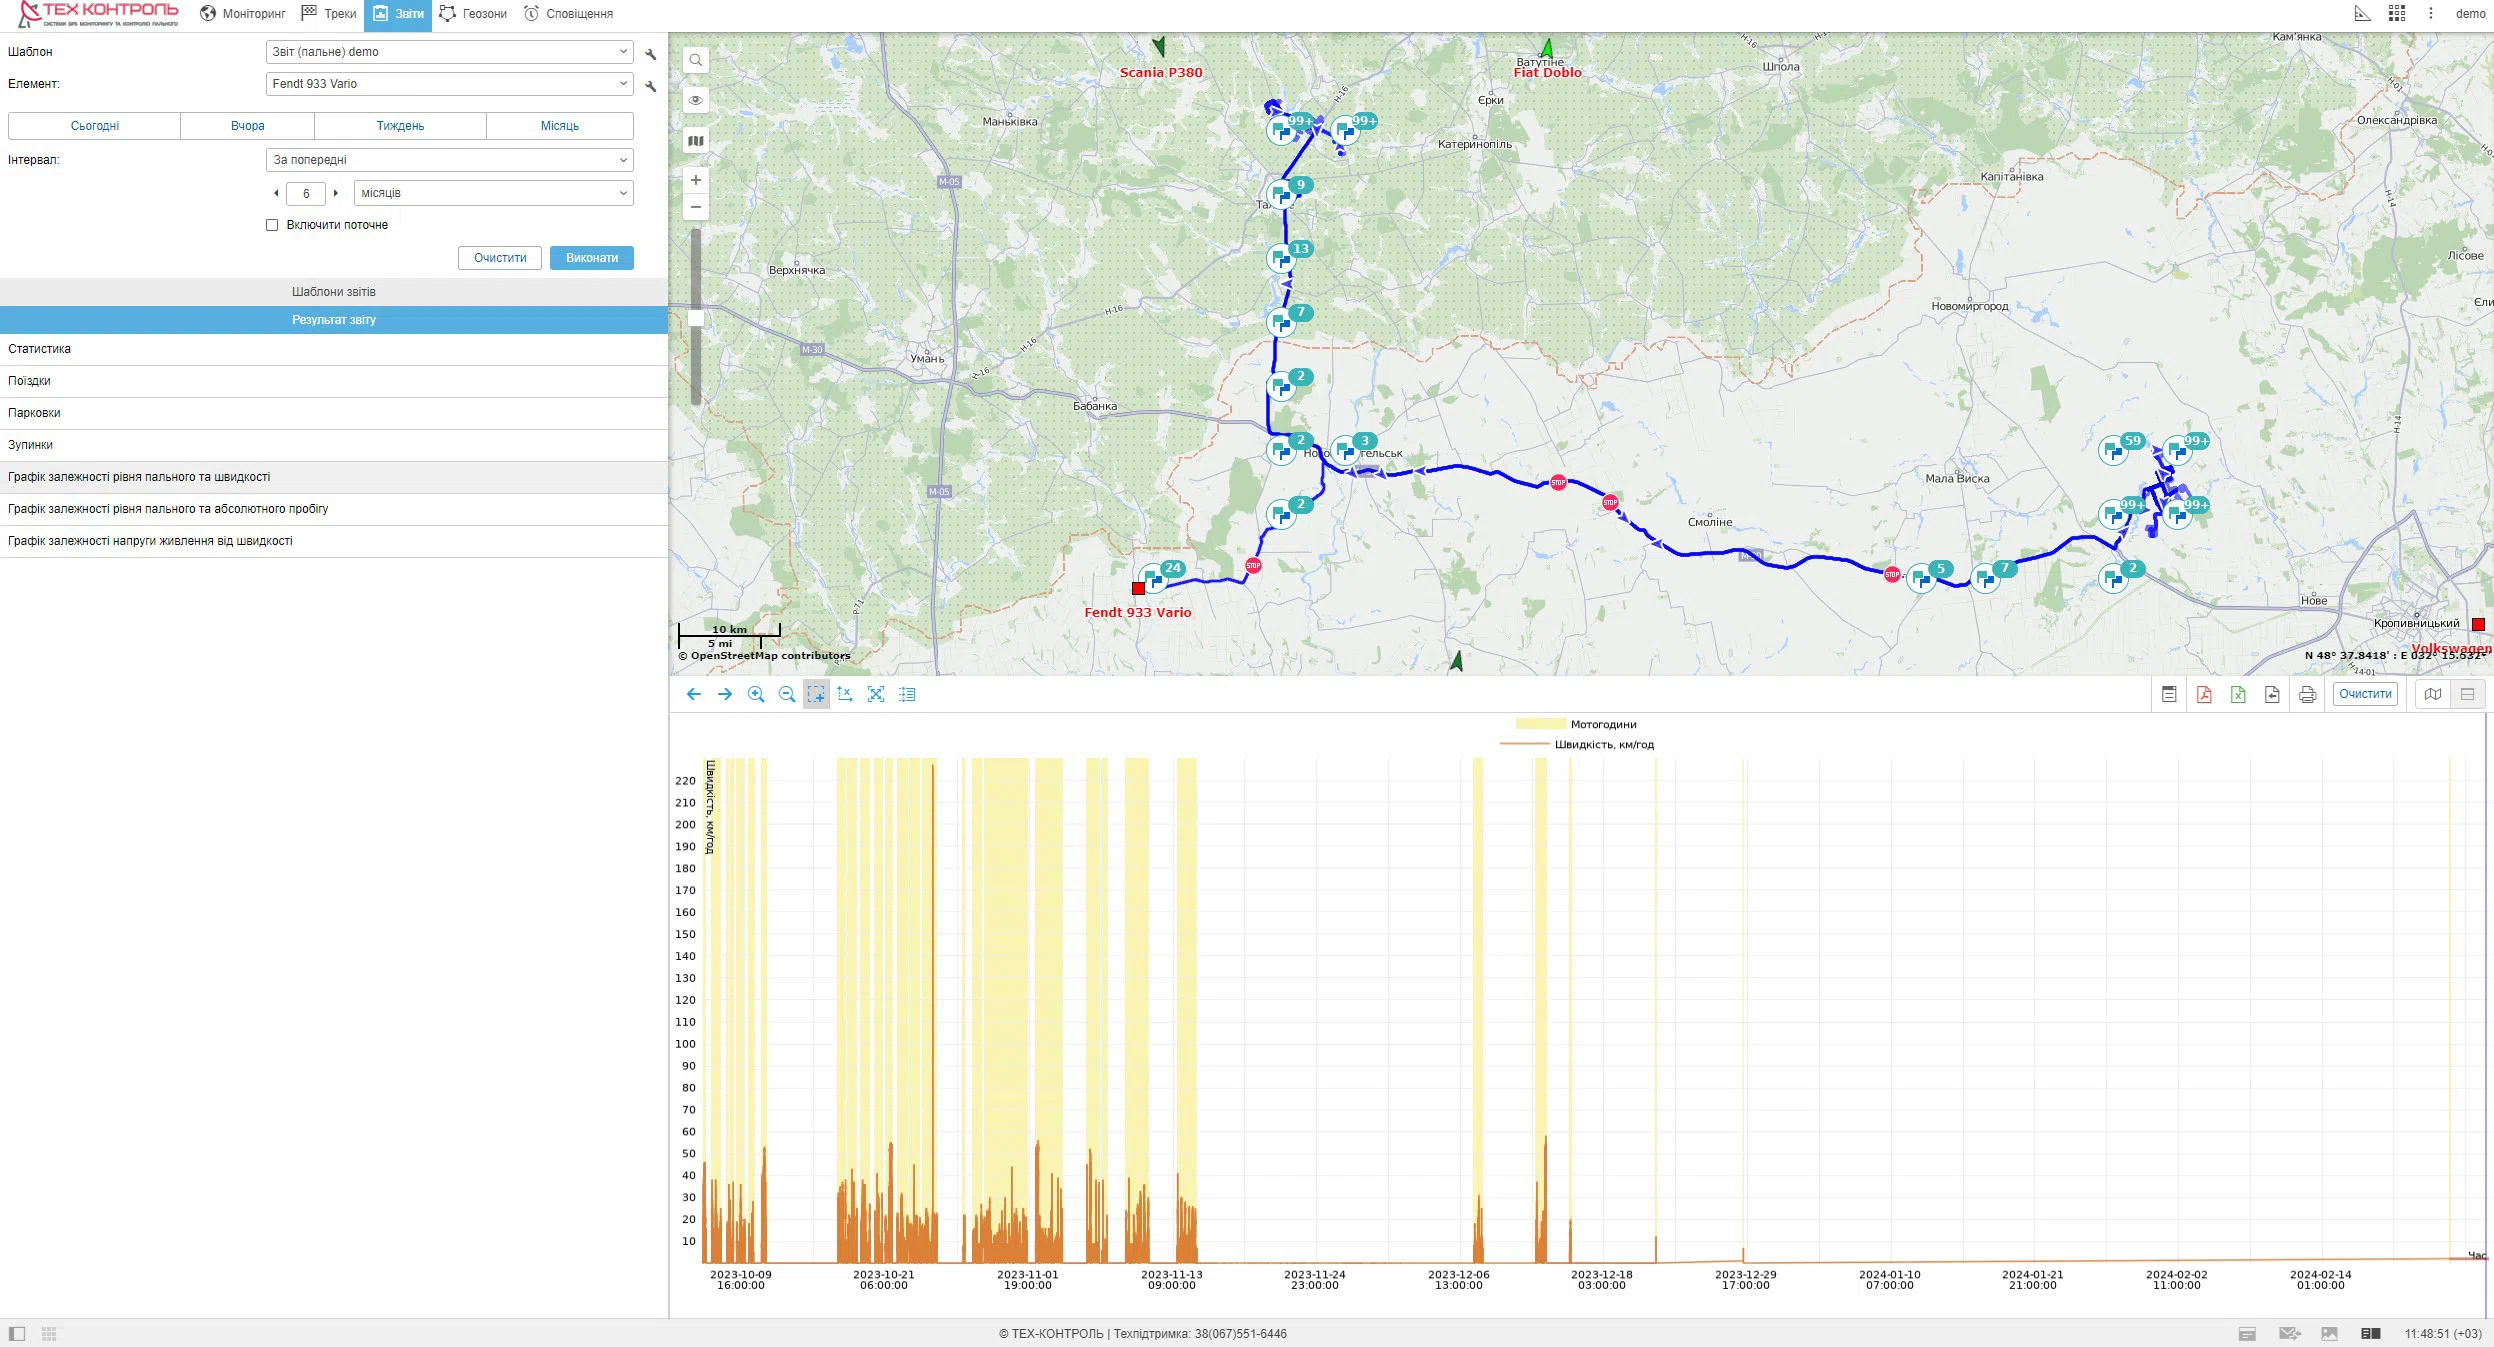Open the Шаблон template dropdown

(x=450, y=52)
